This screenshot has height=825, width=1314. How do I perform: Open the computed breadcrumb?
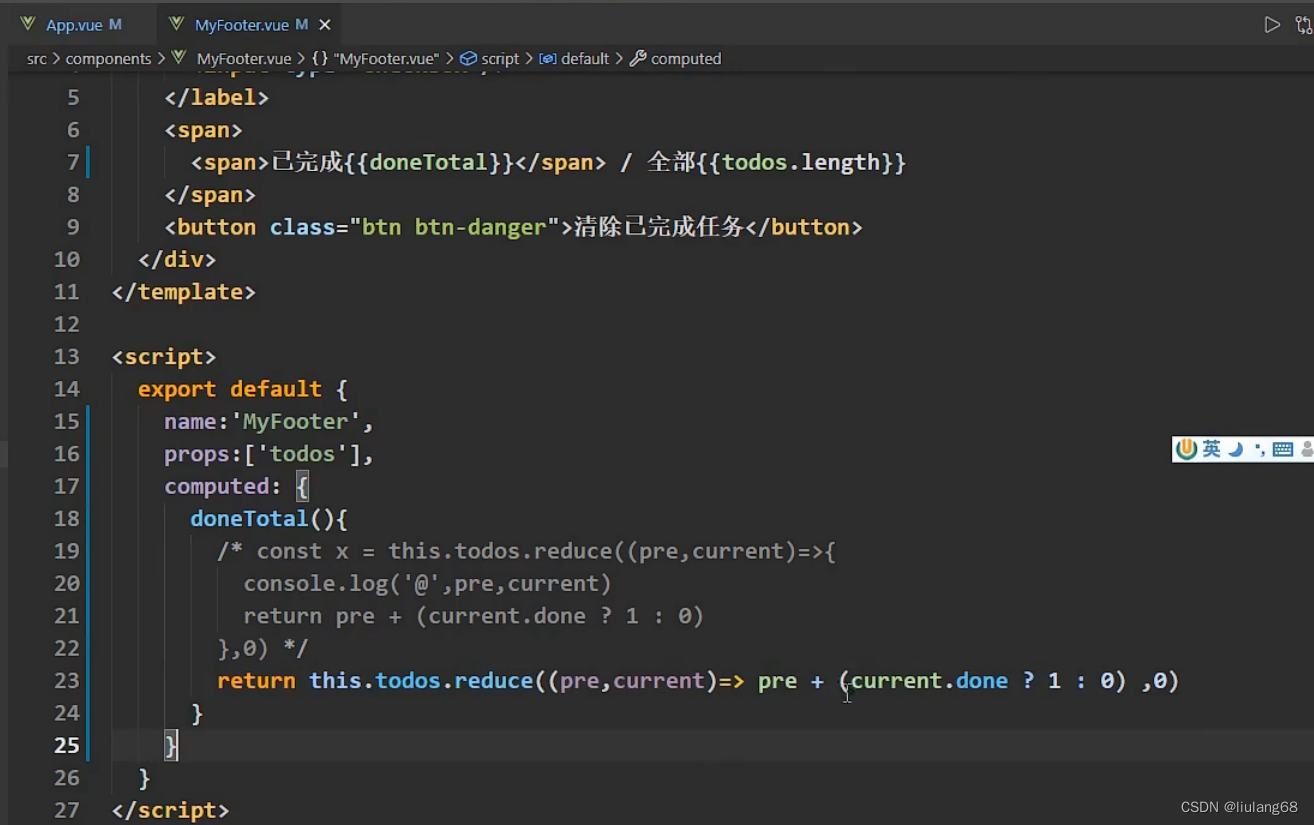pos(675,59)
